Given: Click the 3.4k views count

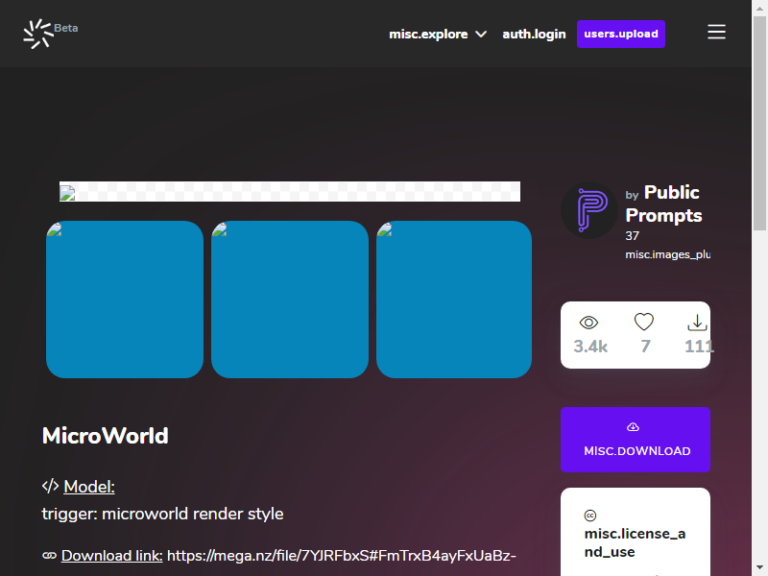Looking at the screenshot, I should (590, 346).
